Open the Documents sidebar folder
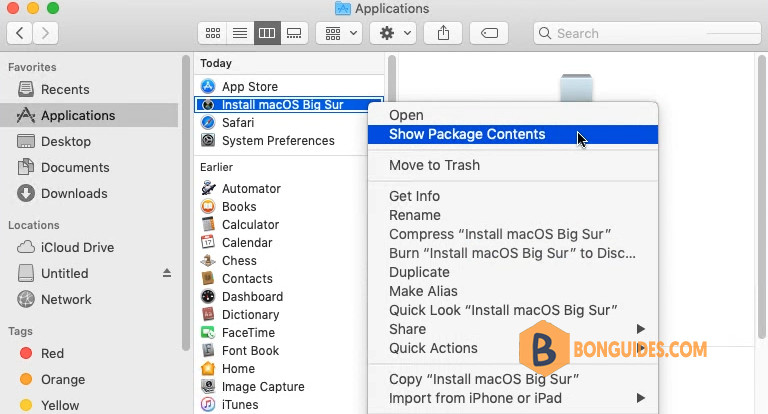768x414 pixels. tap(89, 168)
